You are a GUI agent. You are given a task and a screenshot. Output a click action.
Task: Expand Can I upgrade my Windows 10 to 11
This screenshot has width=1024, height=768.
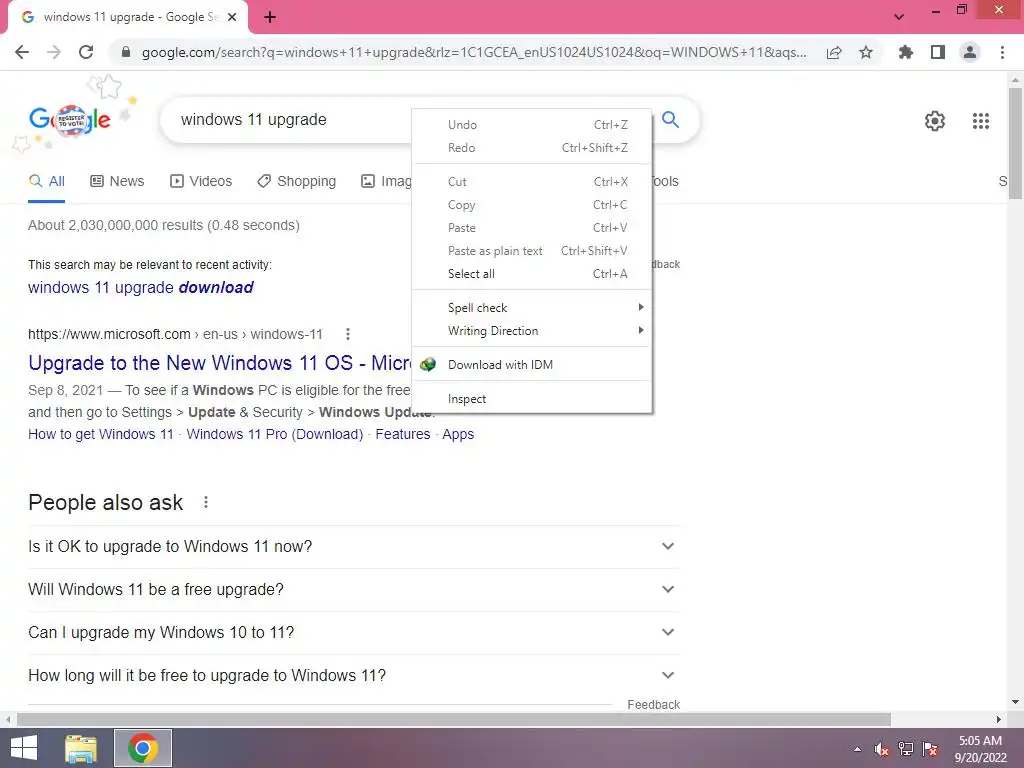click(354, 633)
